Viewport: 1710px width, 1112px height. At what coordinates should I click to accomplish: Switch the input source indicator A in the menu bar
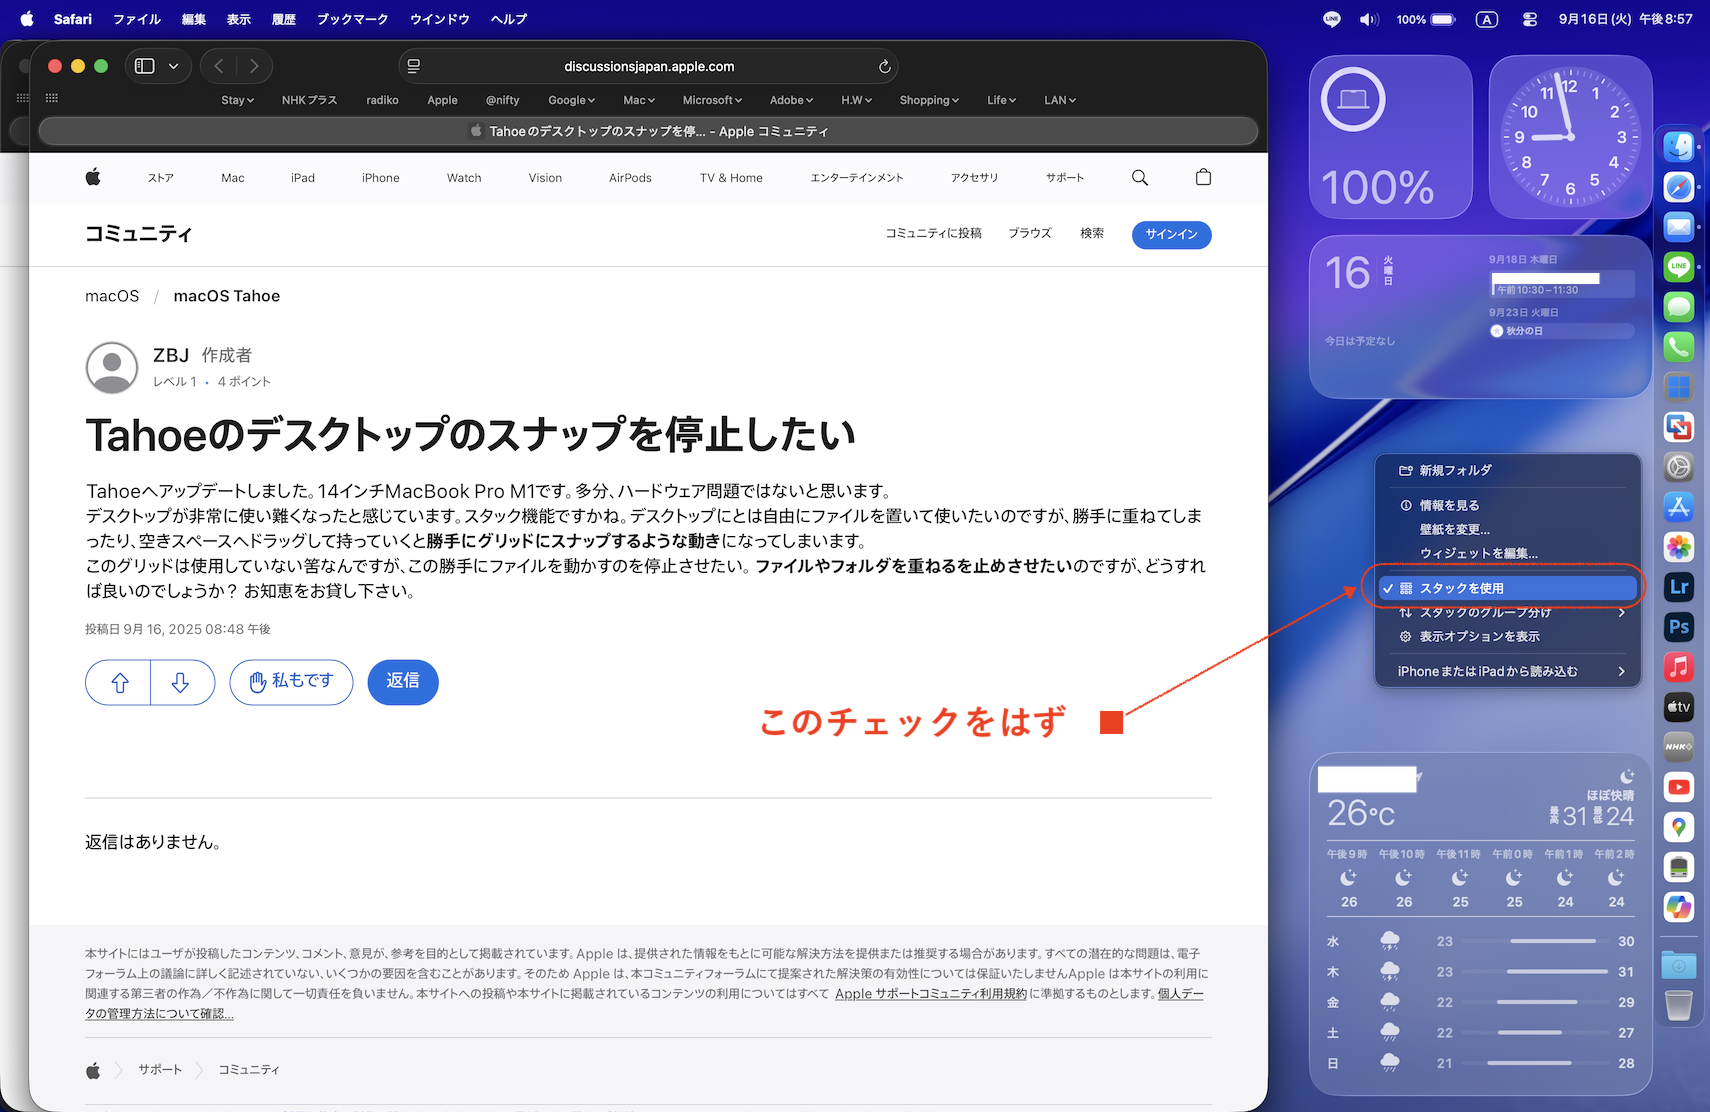[1487, 19]
